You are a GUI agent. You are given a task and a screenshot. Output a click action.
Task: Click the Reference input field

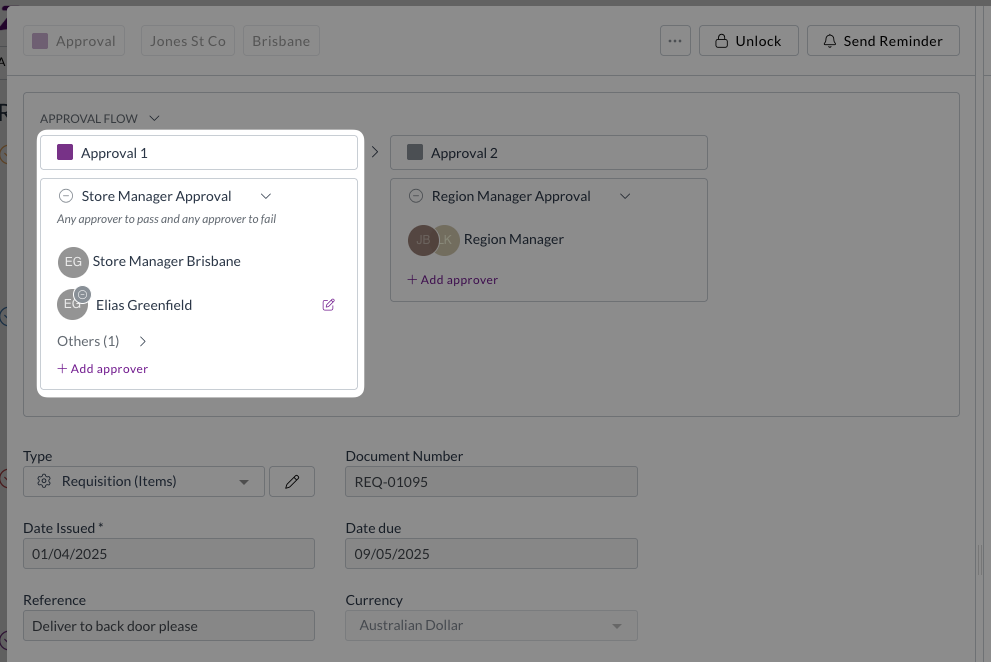pyautogui.click(x=168, y=626)
